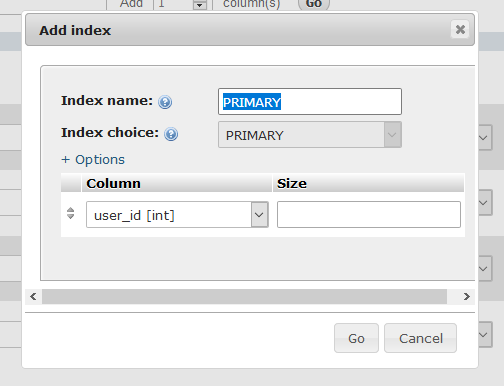This screenshot has width=504, height=386.
Task: Click the horizontal scrollbar's left arrow
Action: tap(33, 296)
